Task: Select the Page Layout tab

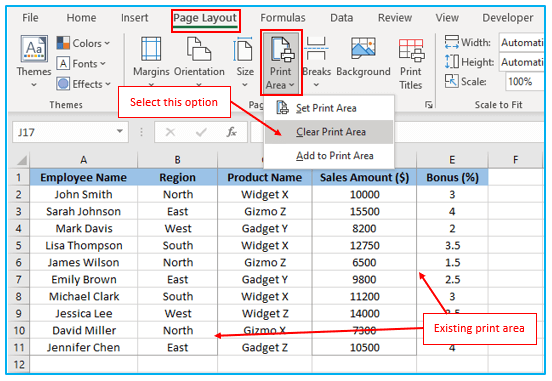Action: coord(205,18)
